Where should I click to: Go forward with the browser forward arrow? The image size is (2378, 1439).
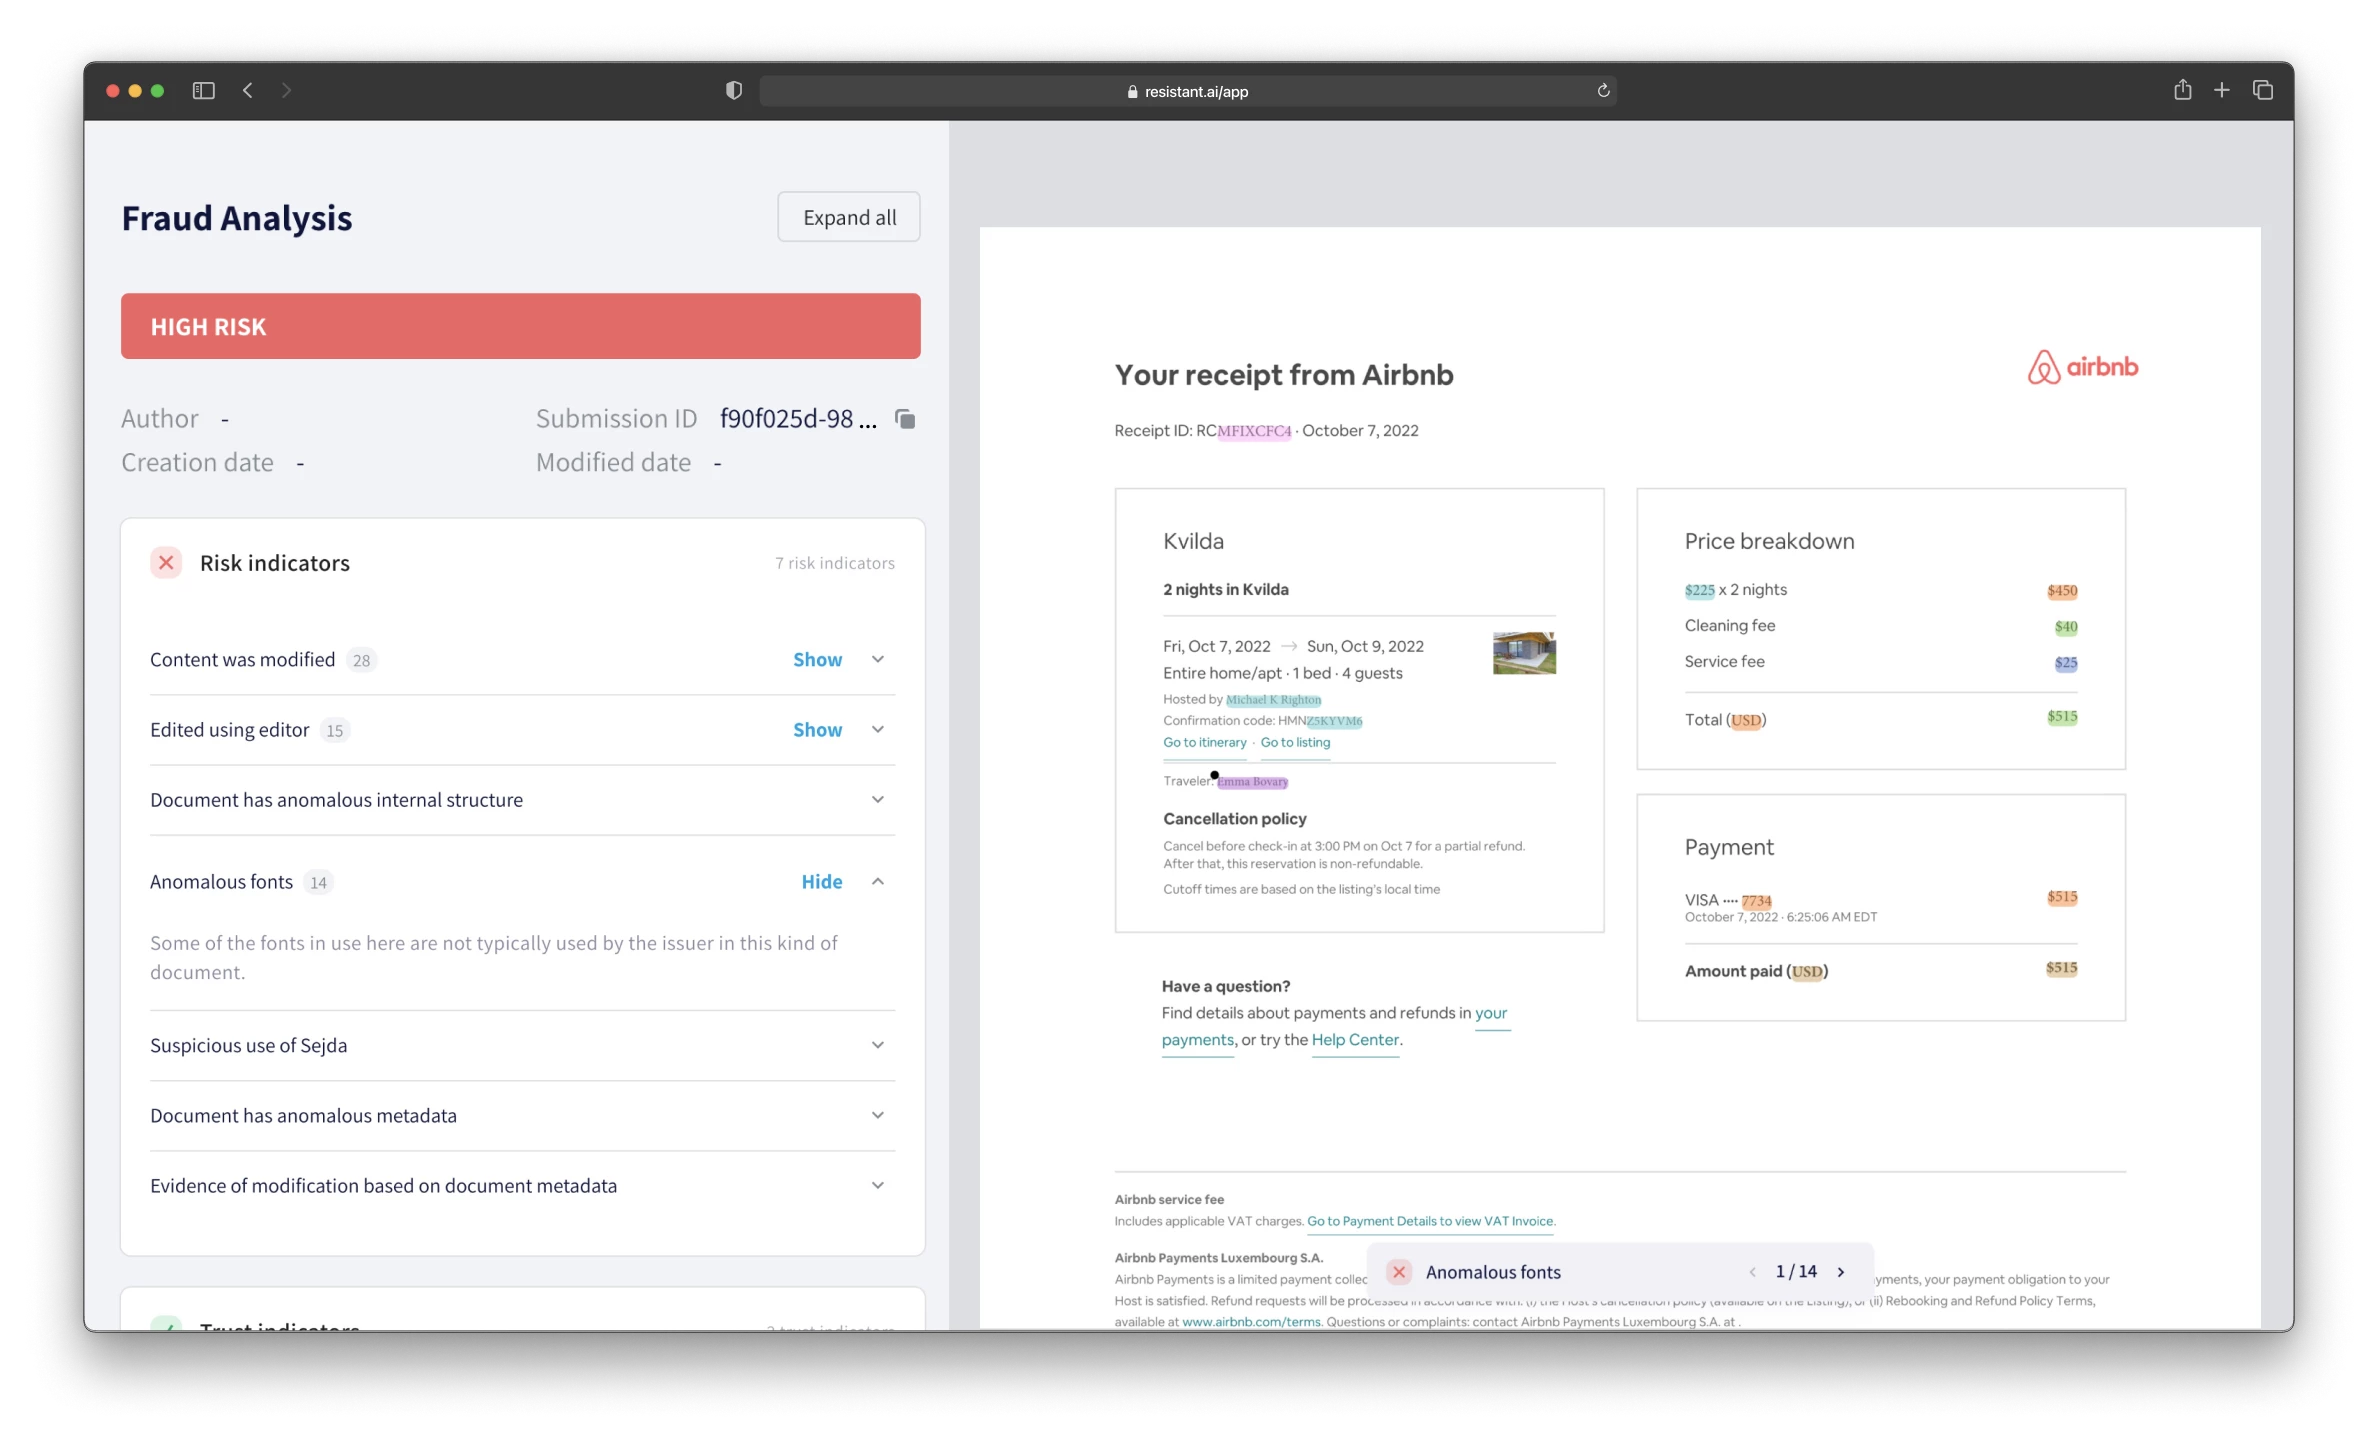[286, 91]
